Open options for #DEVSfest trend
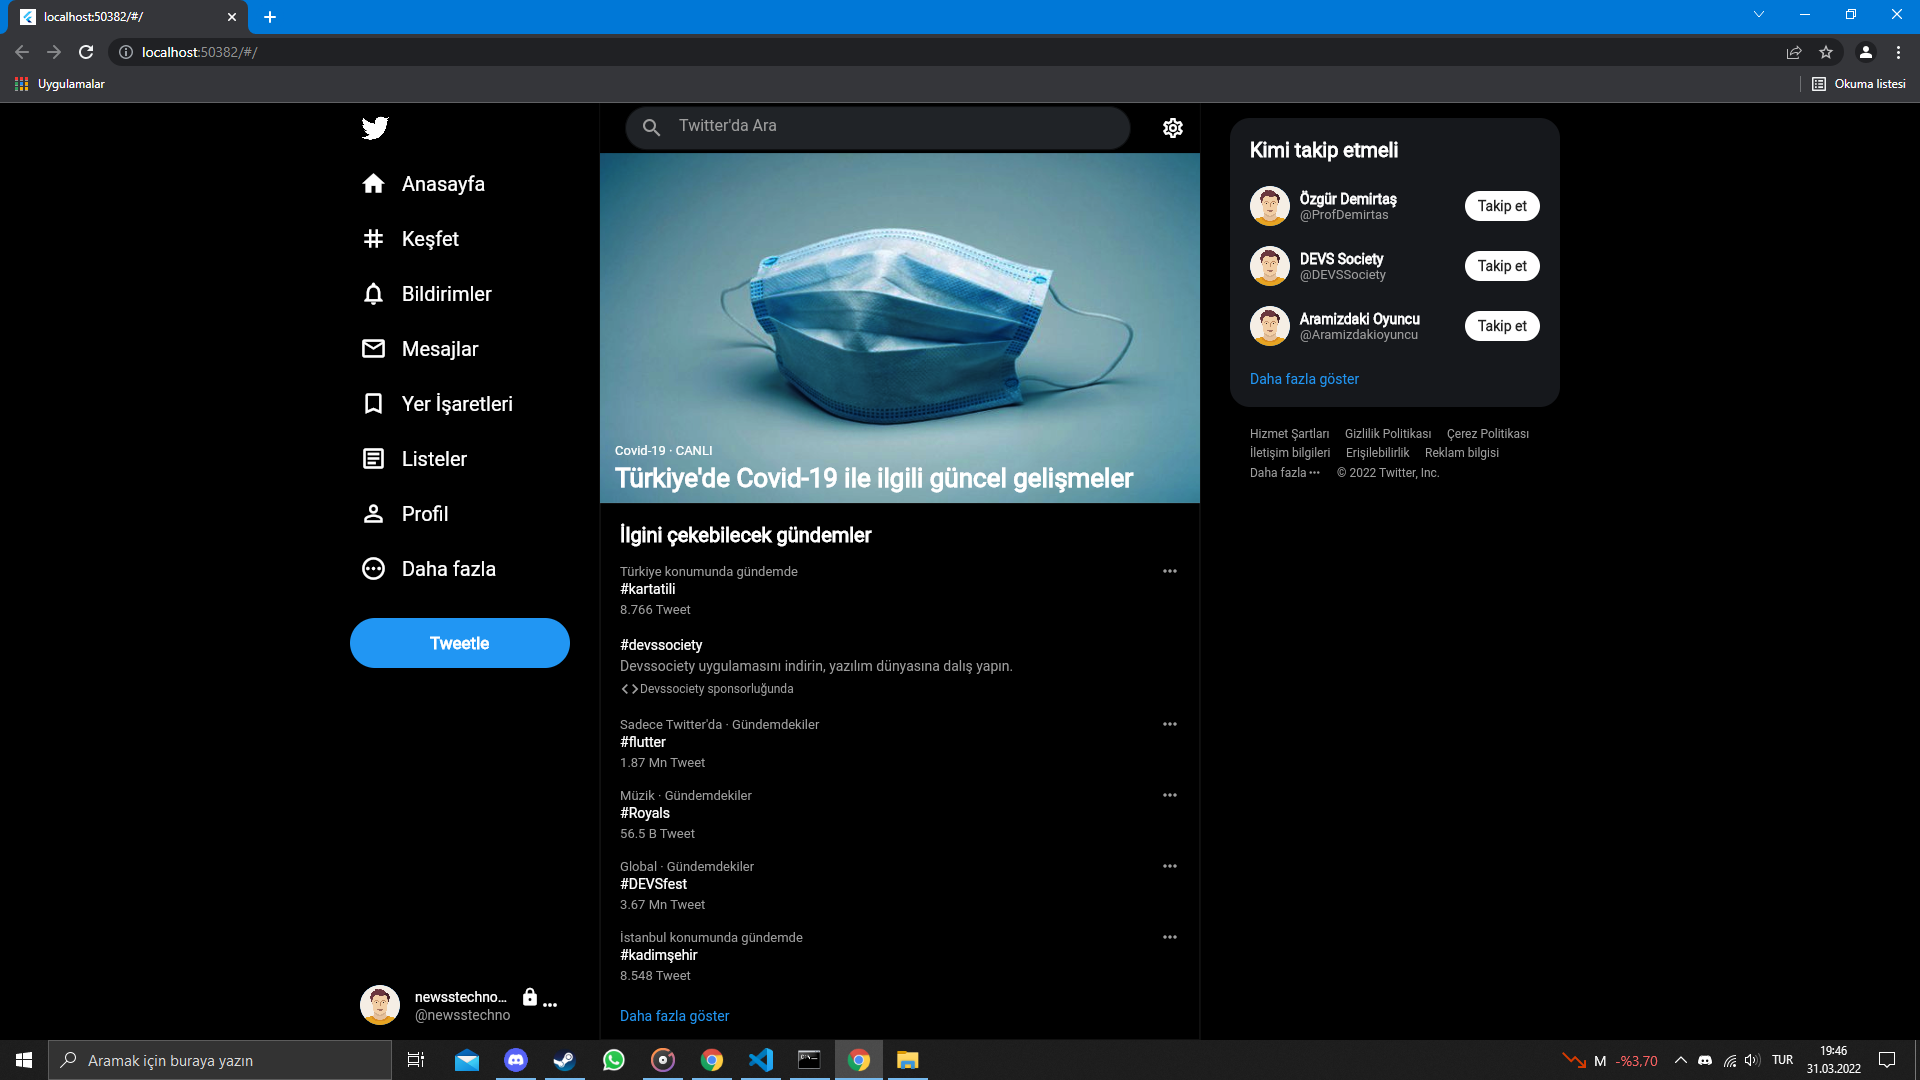Image resolution: width=1920 pixels, height=1080 pixels. 1170,866
